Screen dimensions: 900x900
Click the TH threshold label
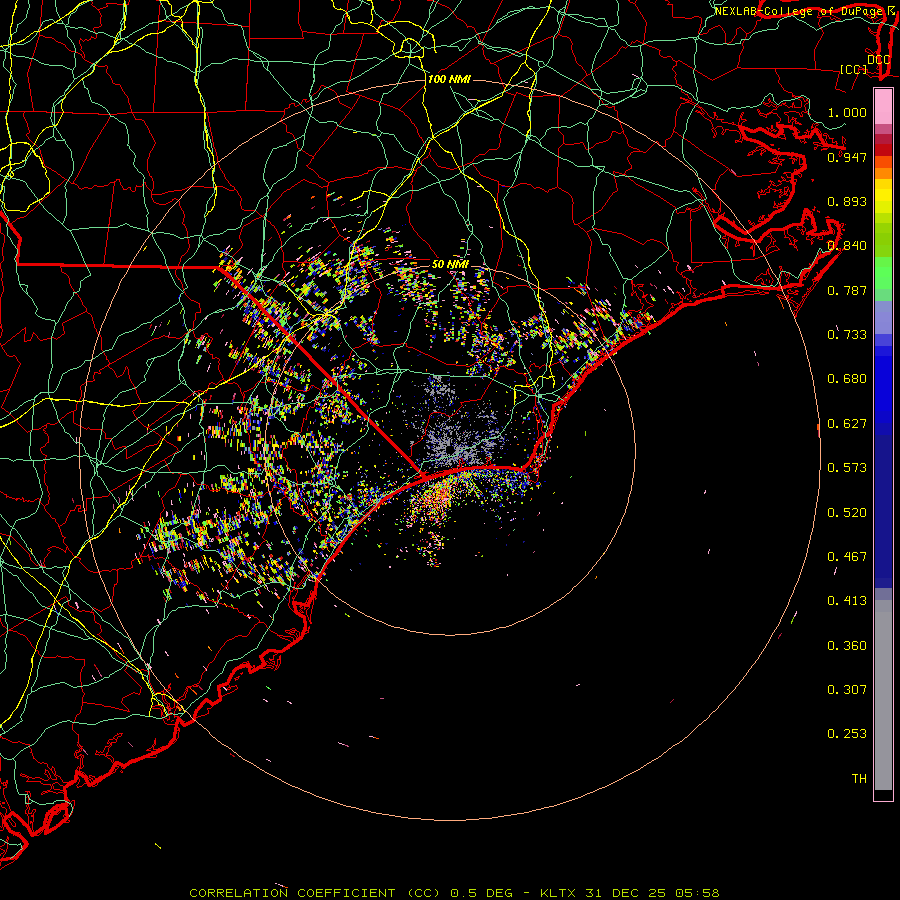coord(859,778)
